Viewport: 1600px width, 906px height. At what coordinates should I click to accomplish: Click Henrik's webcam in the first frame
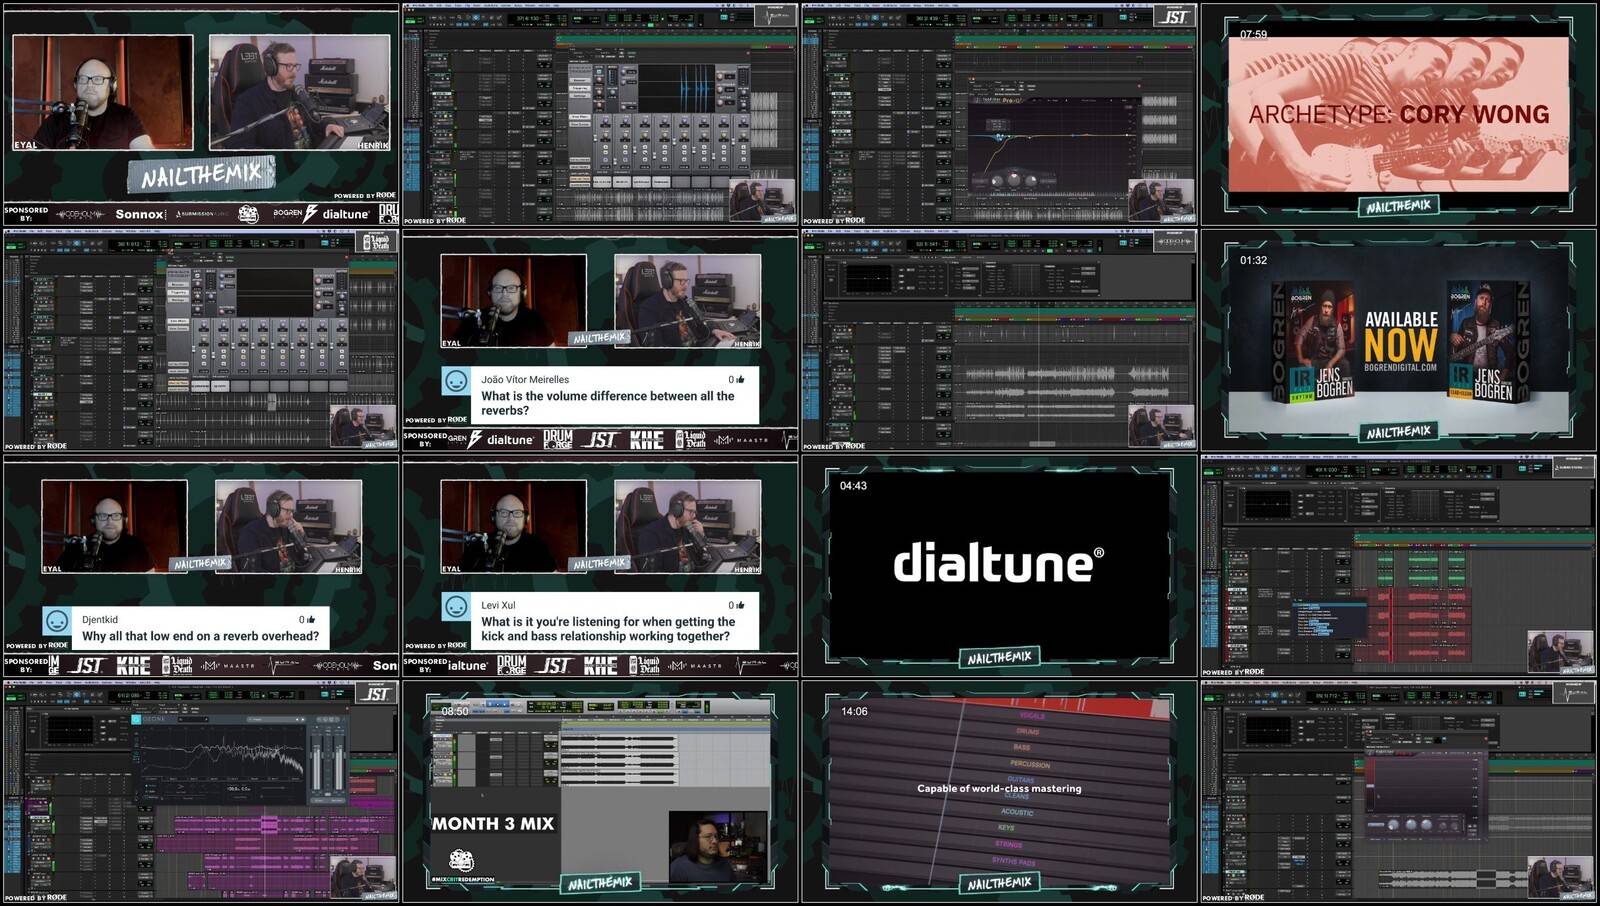point(299,93)
